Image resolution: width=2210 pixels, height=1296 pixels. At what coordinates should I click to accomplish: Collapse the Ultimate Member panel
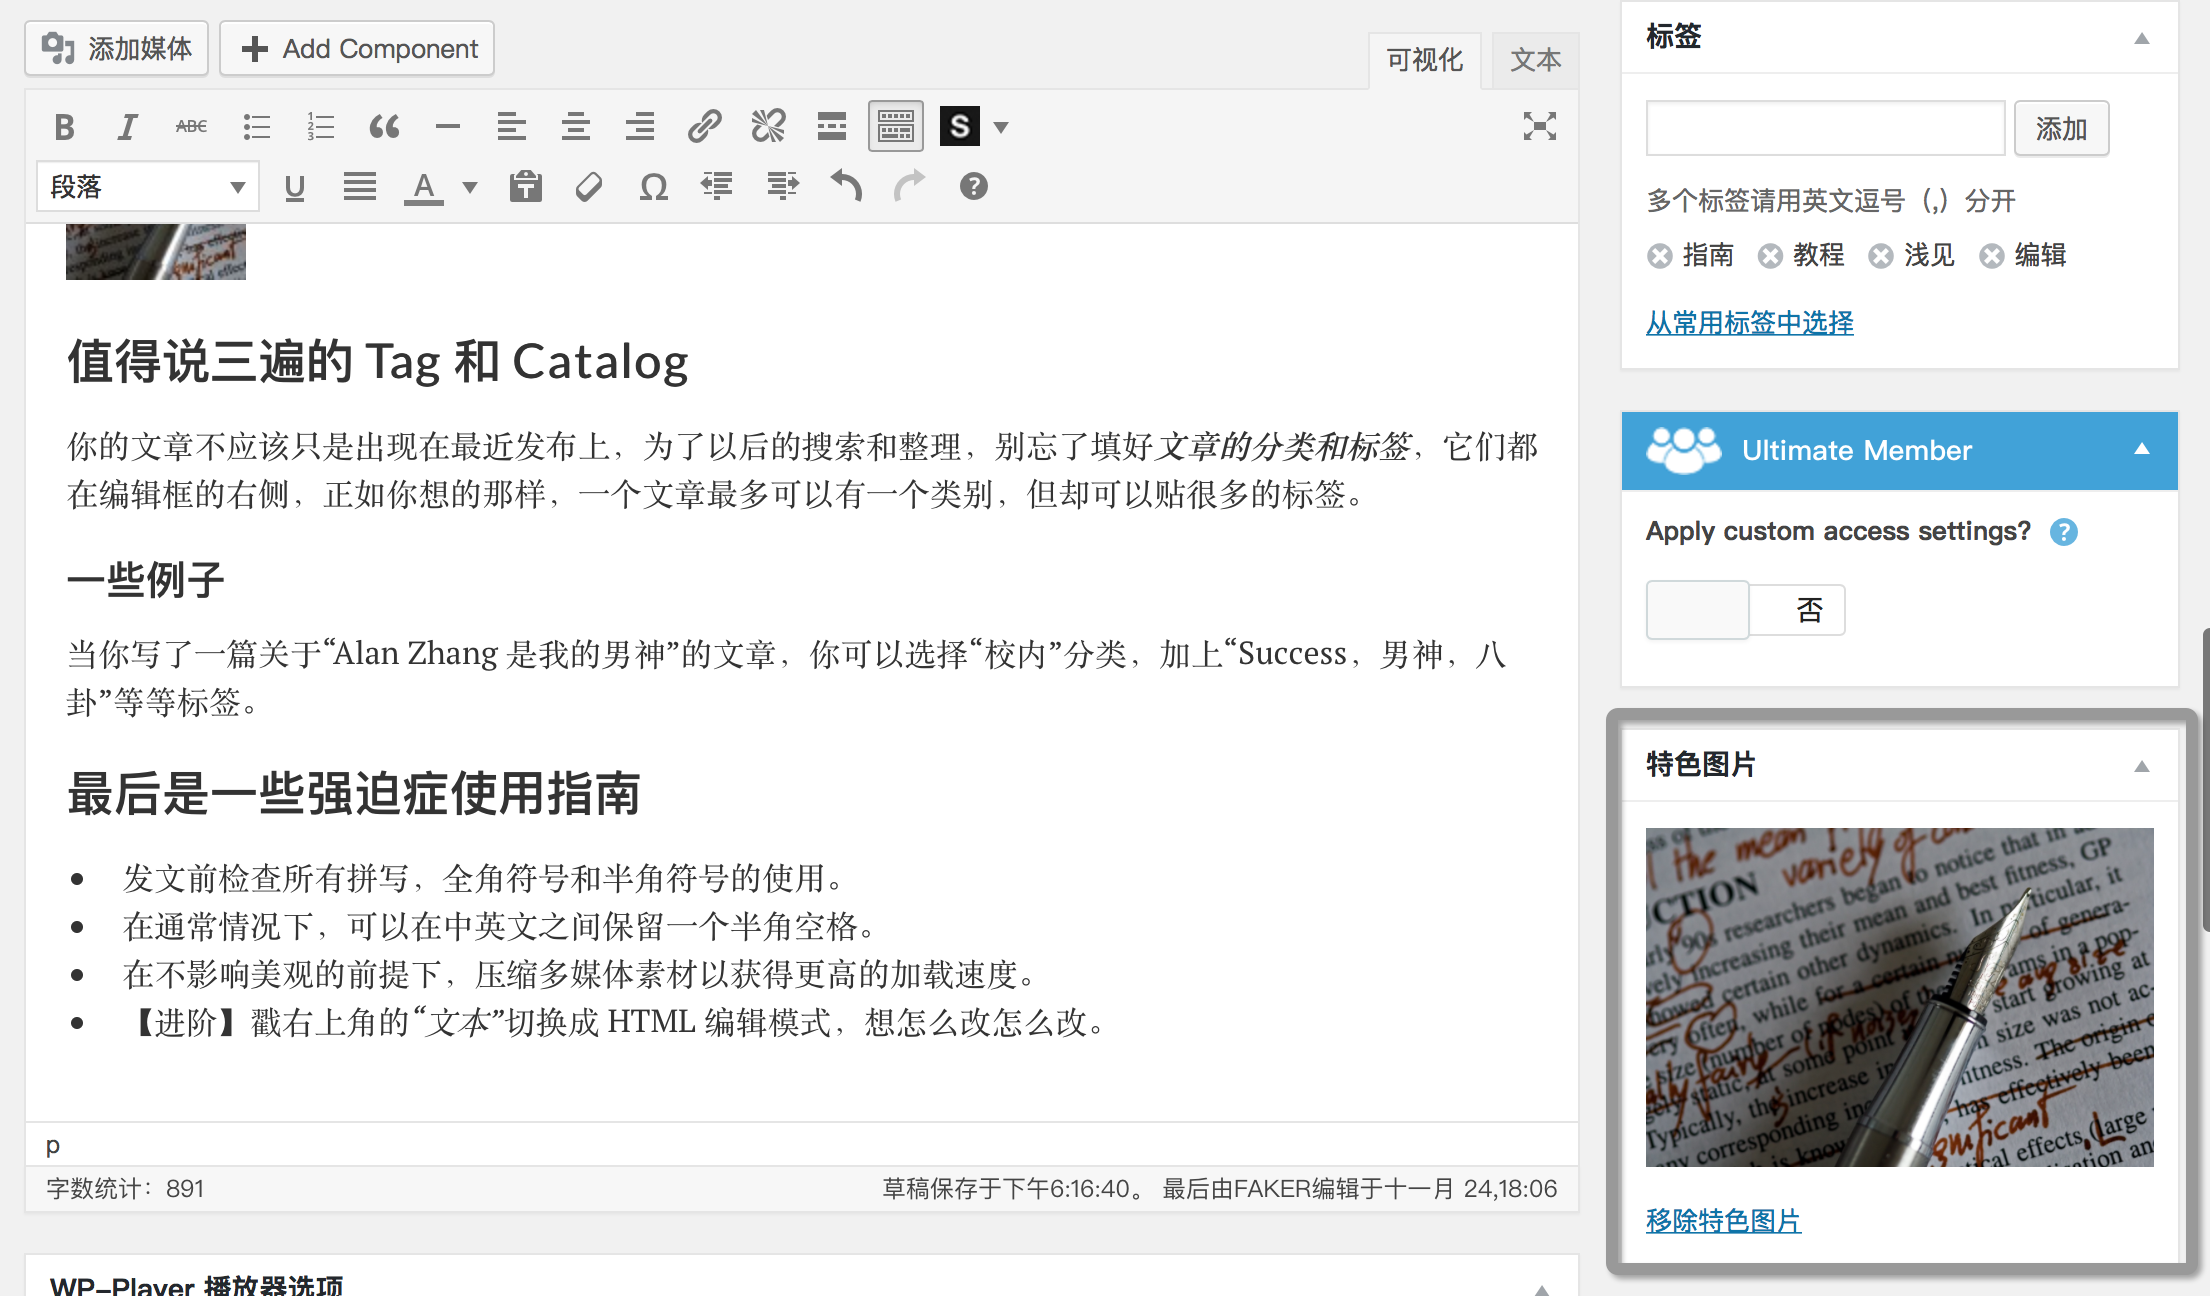pyautogui.click(x=2141, y=450)
